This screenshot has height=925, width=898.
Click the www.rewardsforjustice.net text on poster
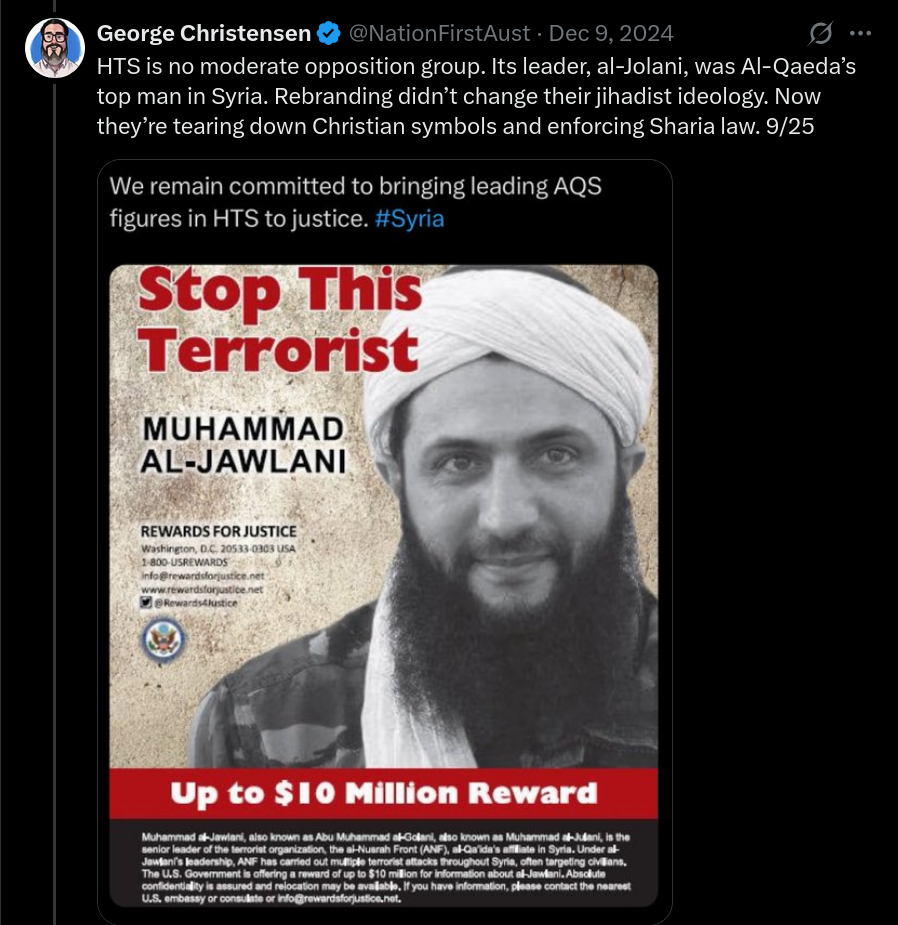(202, 589)
